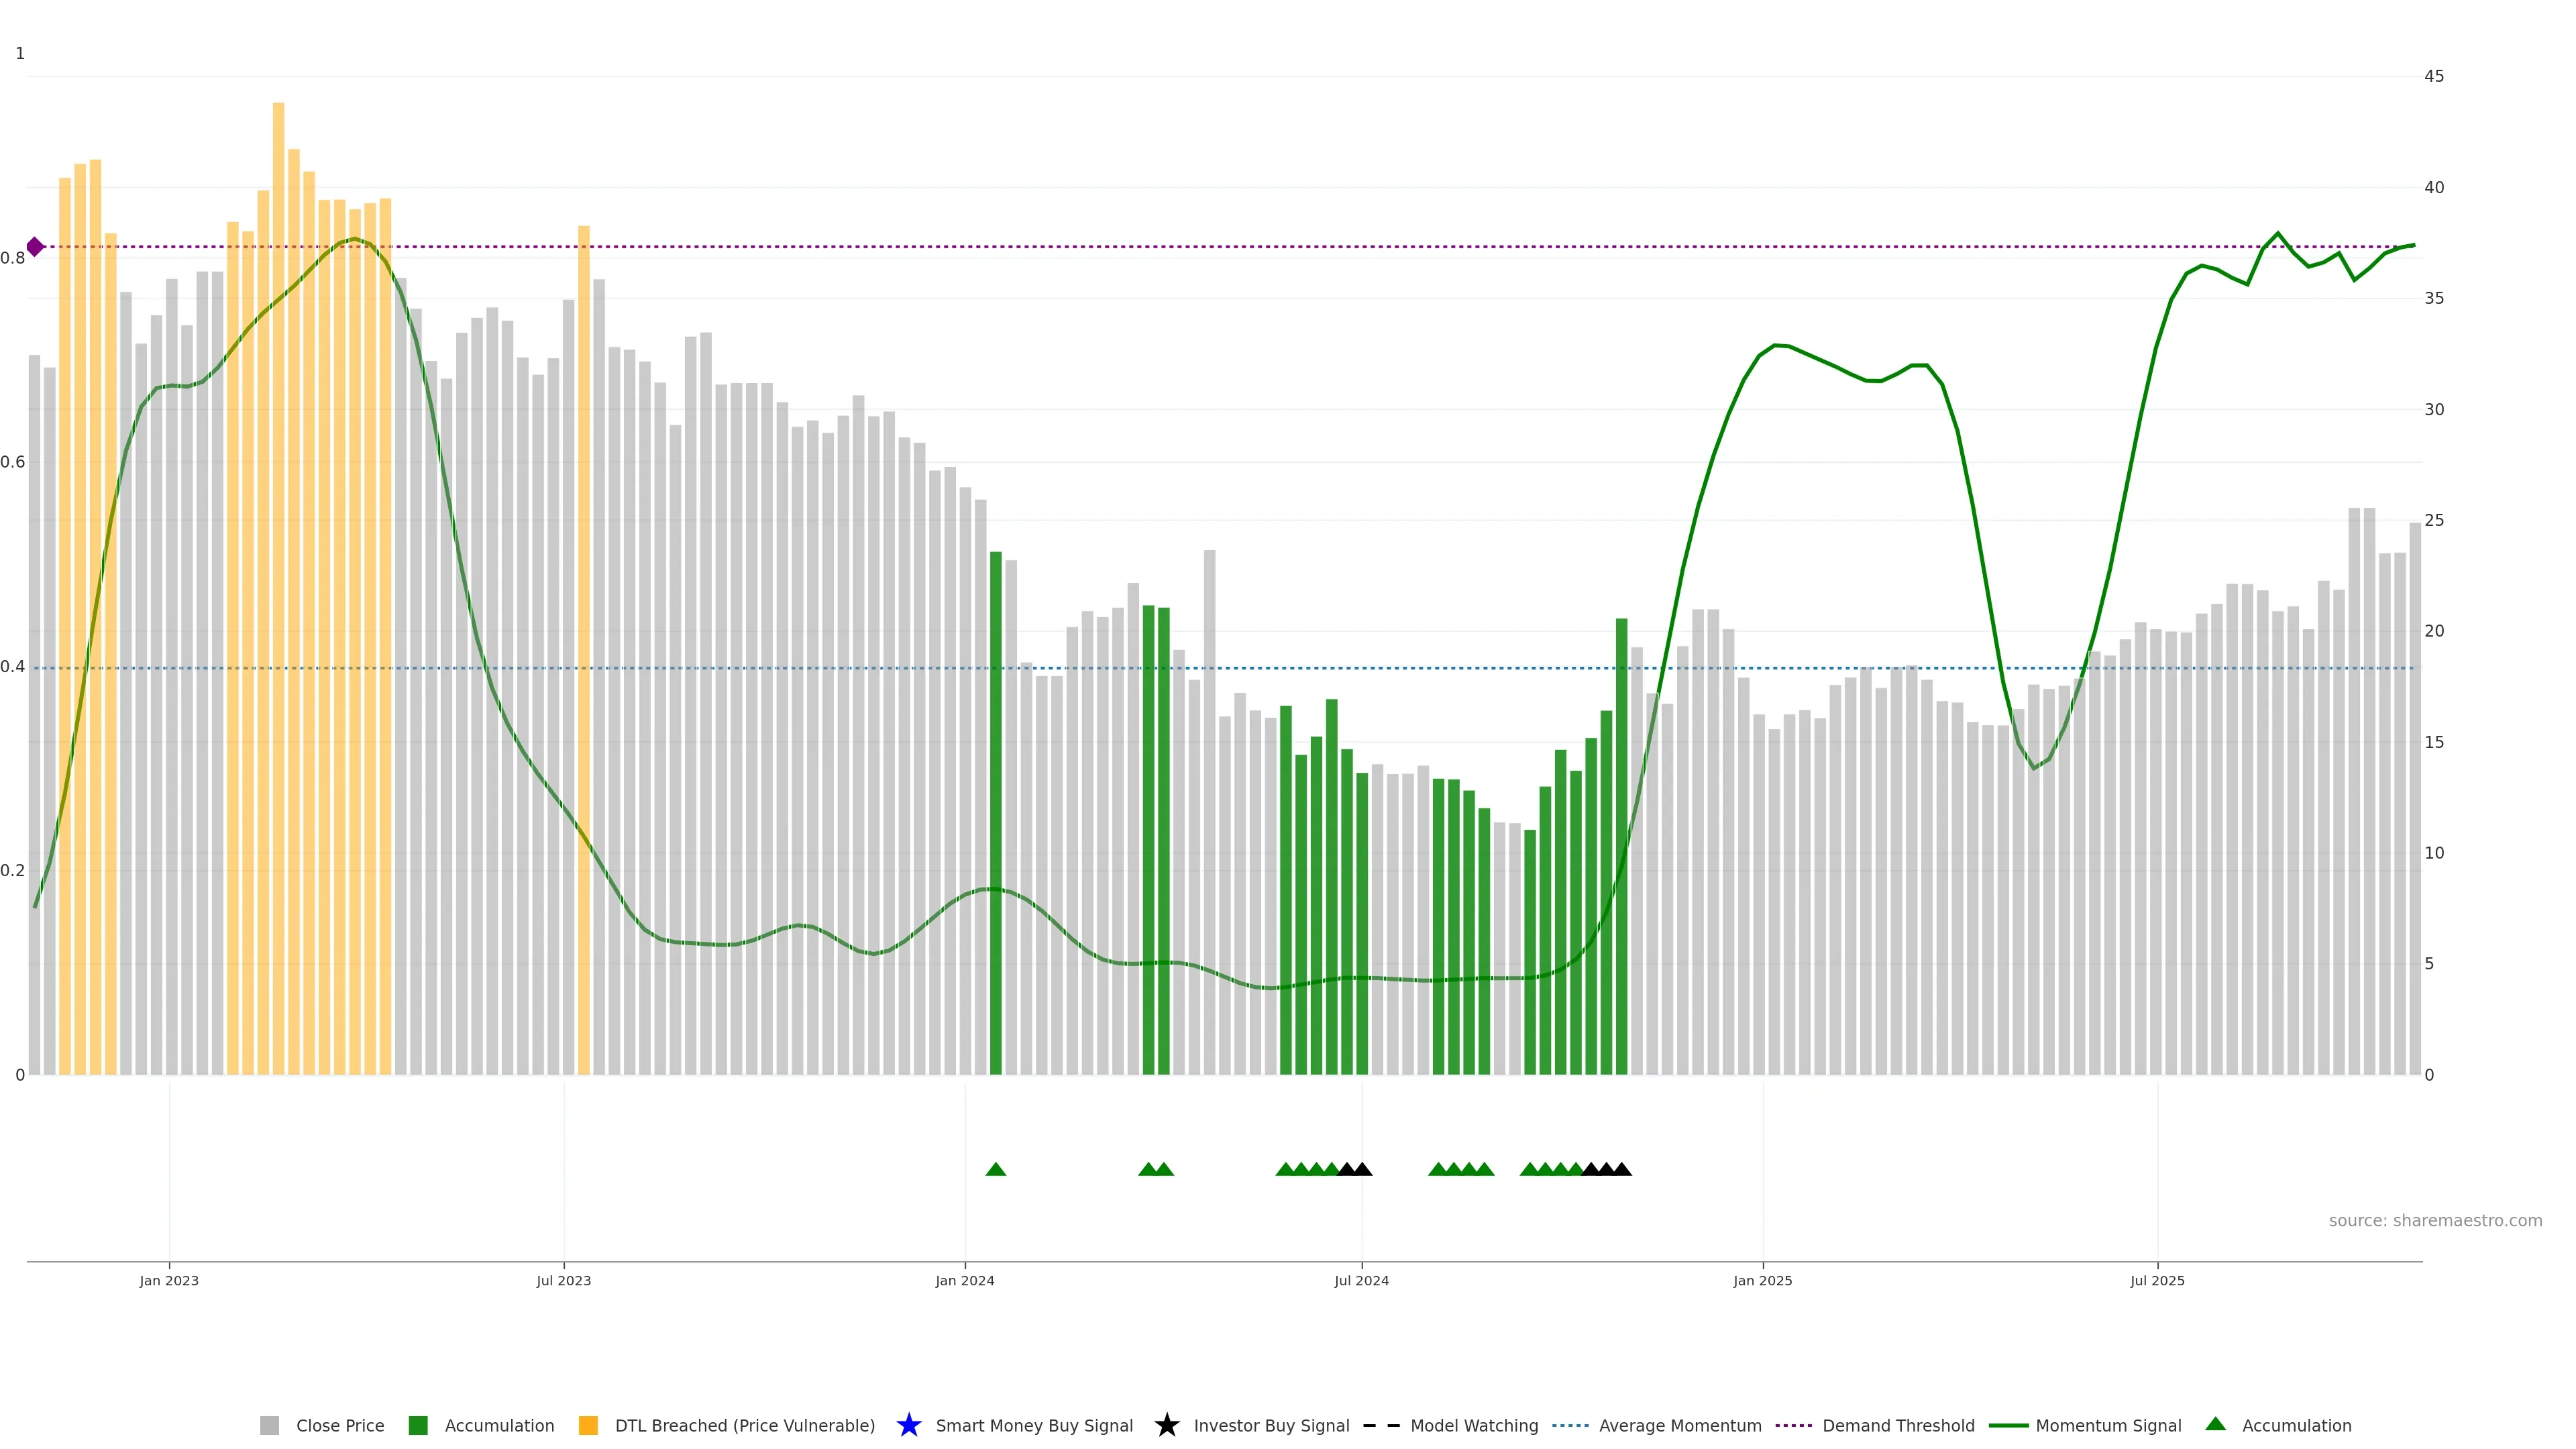Click the orange DTL Breached legend swatch
This screenshot has height=1449, width=2576.
(x=588, y=1425)
